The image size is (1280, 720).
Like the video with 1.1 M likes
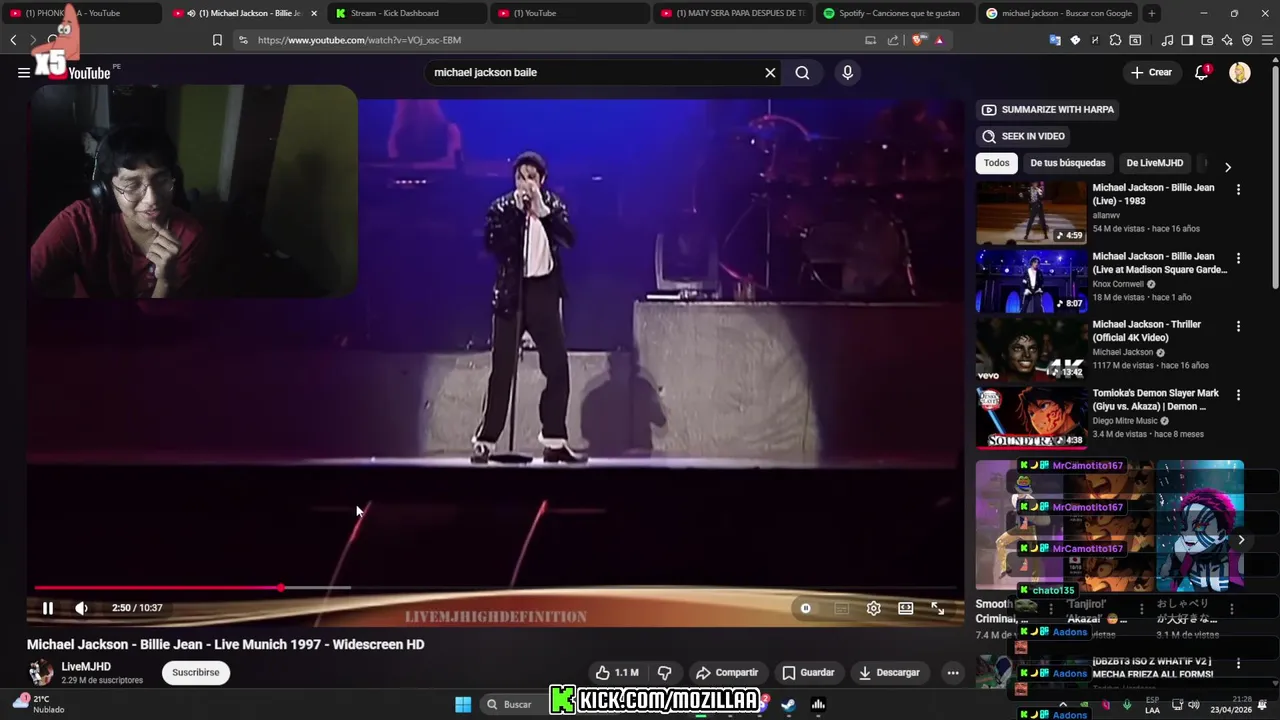point(616,673)
